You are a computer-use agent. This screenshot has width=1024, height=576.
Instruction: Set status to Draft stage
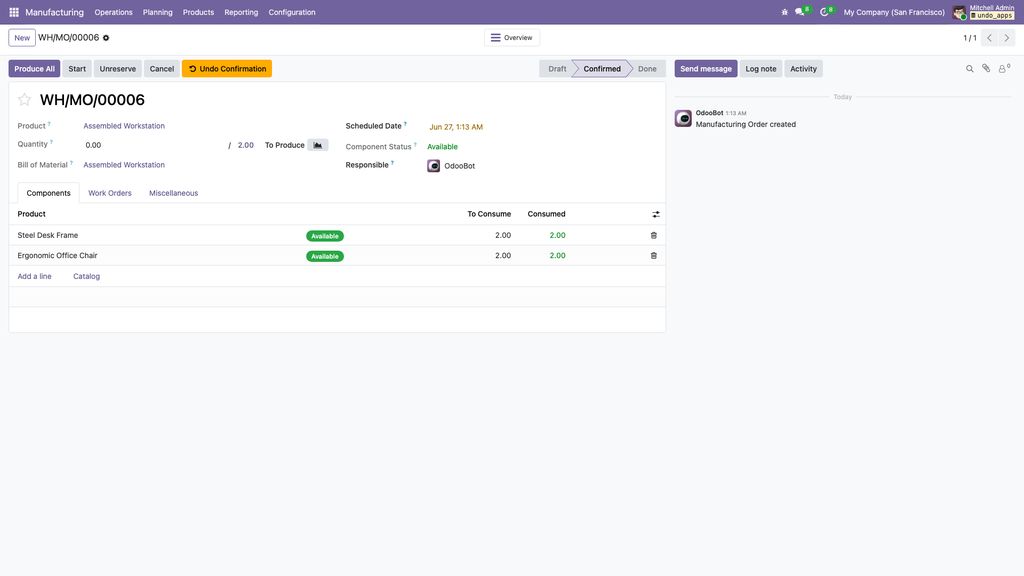point(557,69)
